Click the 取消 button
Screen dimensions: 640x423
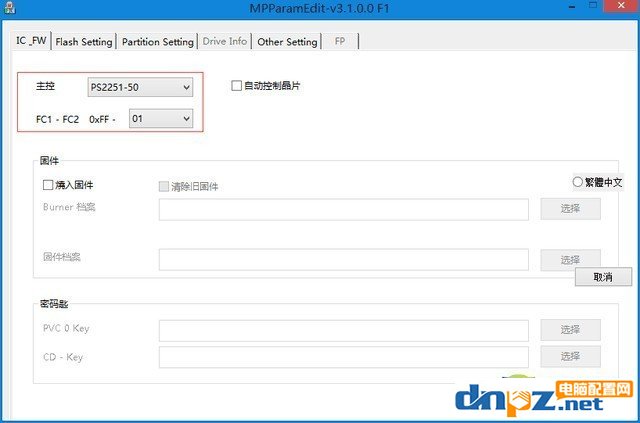[x=603, y=277]
